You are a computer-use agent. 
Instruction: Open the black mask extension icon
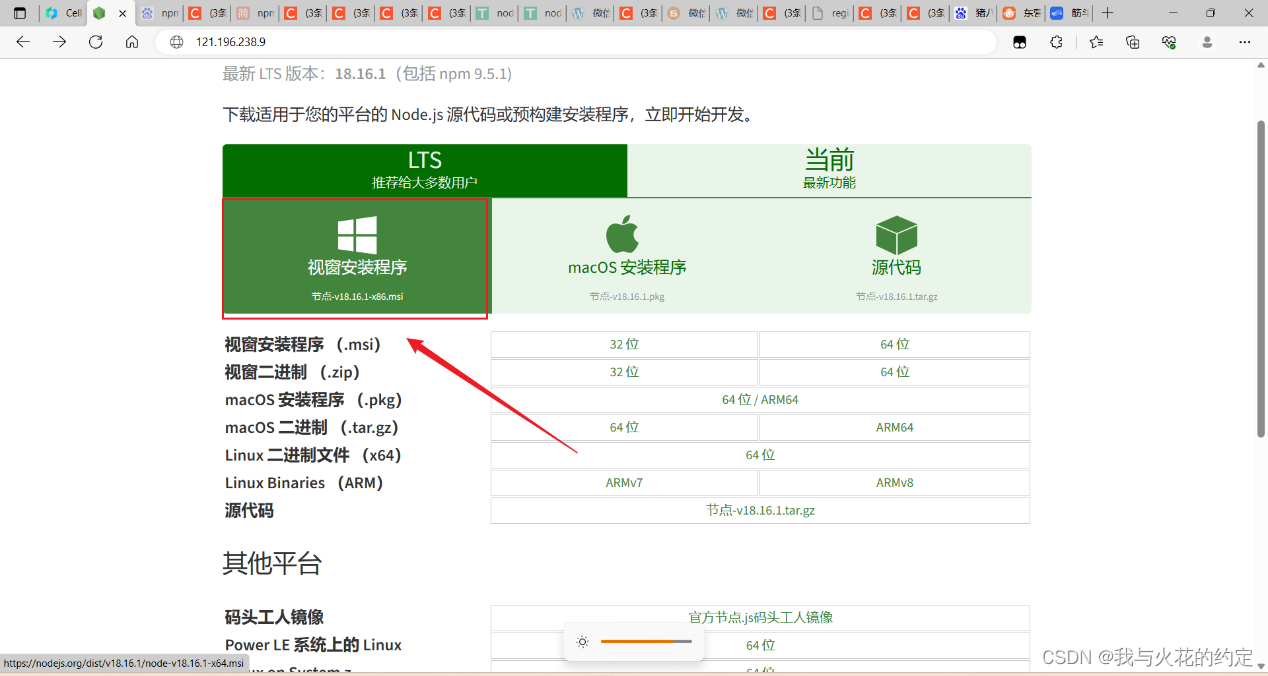coord(1020,42)
